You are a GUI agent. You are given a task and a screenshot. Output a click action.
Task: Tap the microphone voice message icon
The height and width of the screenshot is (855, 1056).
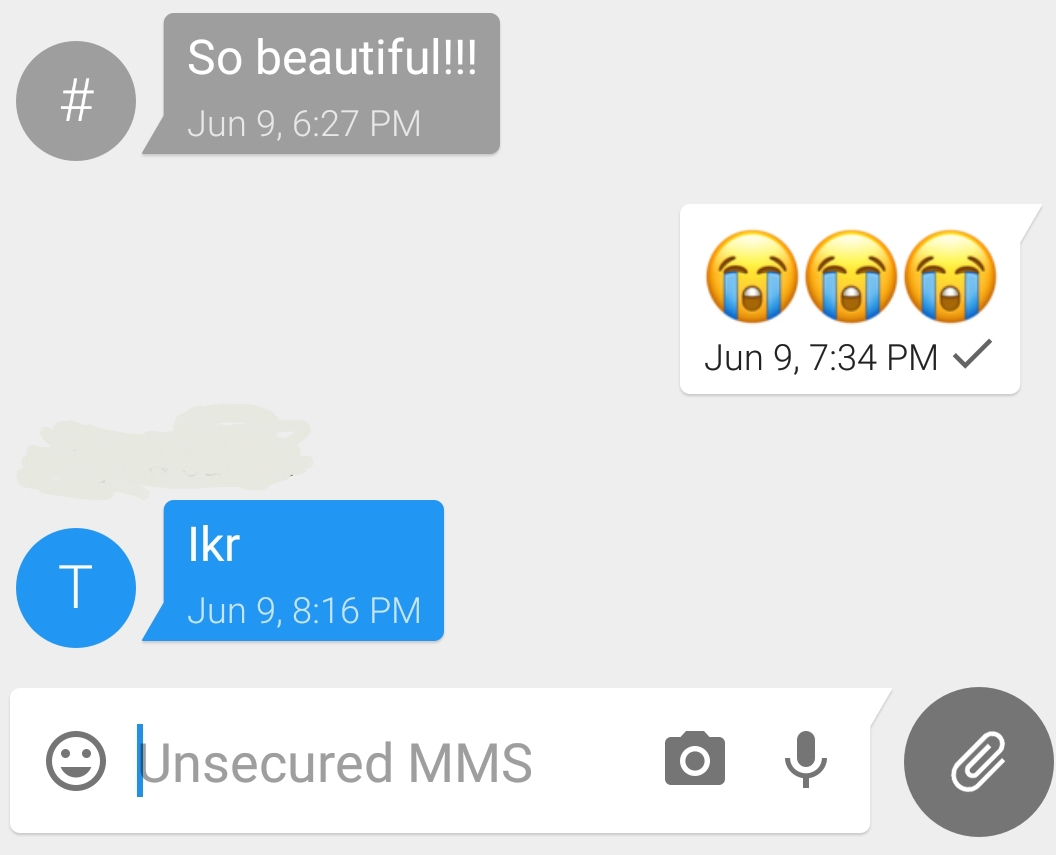[805, 759]
